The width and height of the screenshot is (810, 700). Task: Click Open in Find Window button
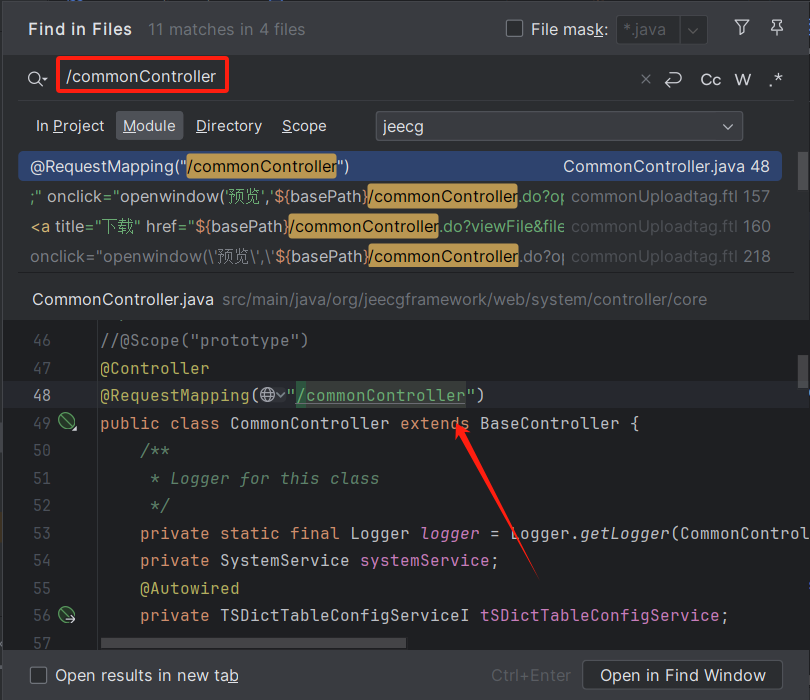tap(682, 675)
